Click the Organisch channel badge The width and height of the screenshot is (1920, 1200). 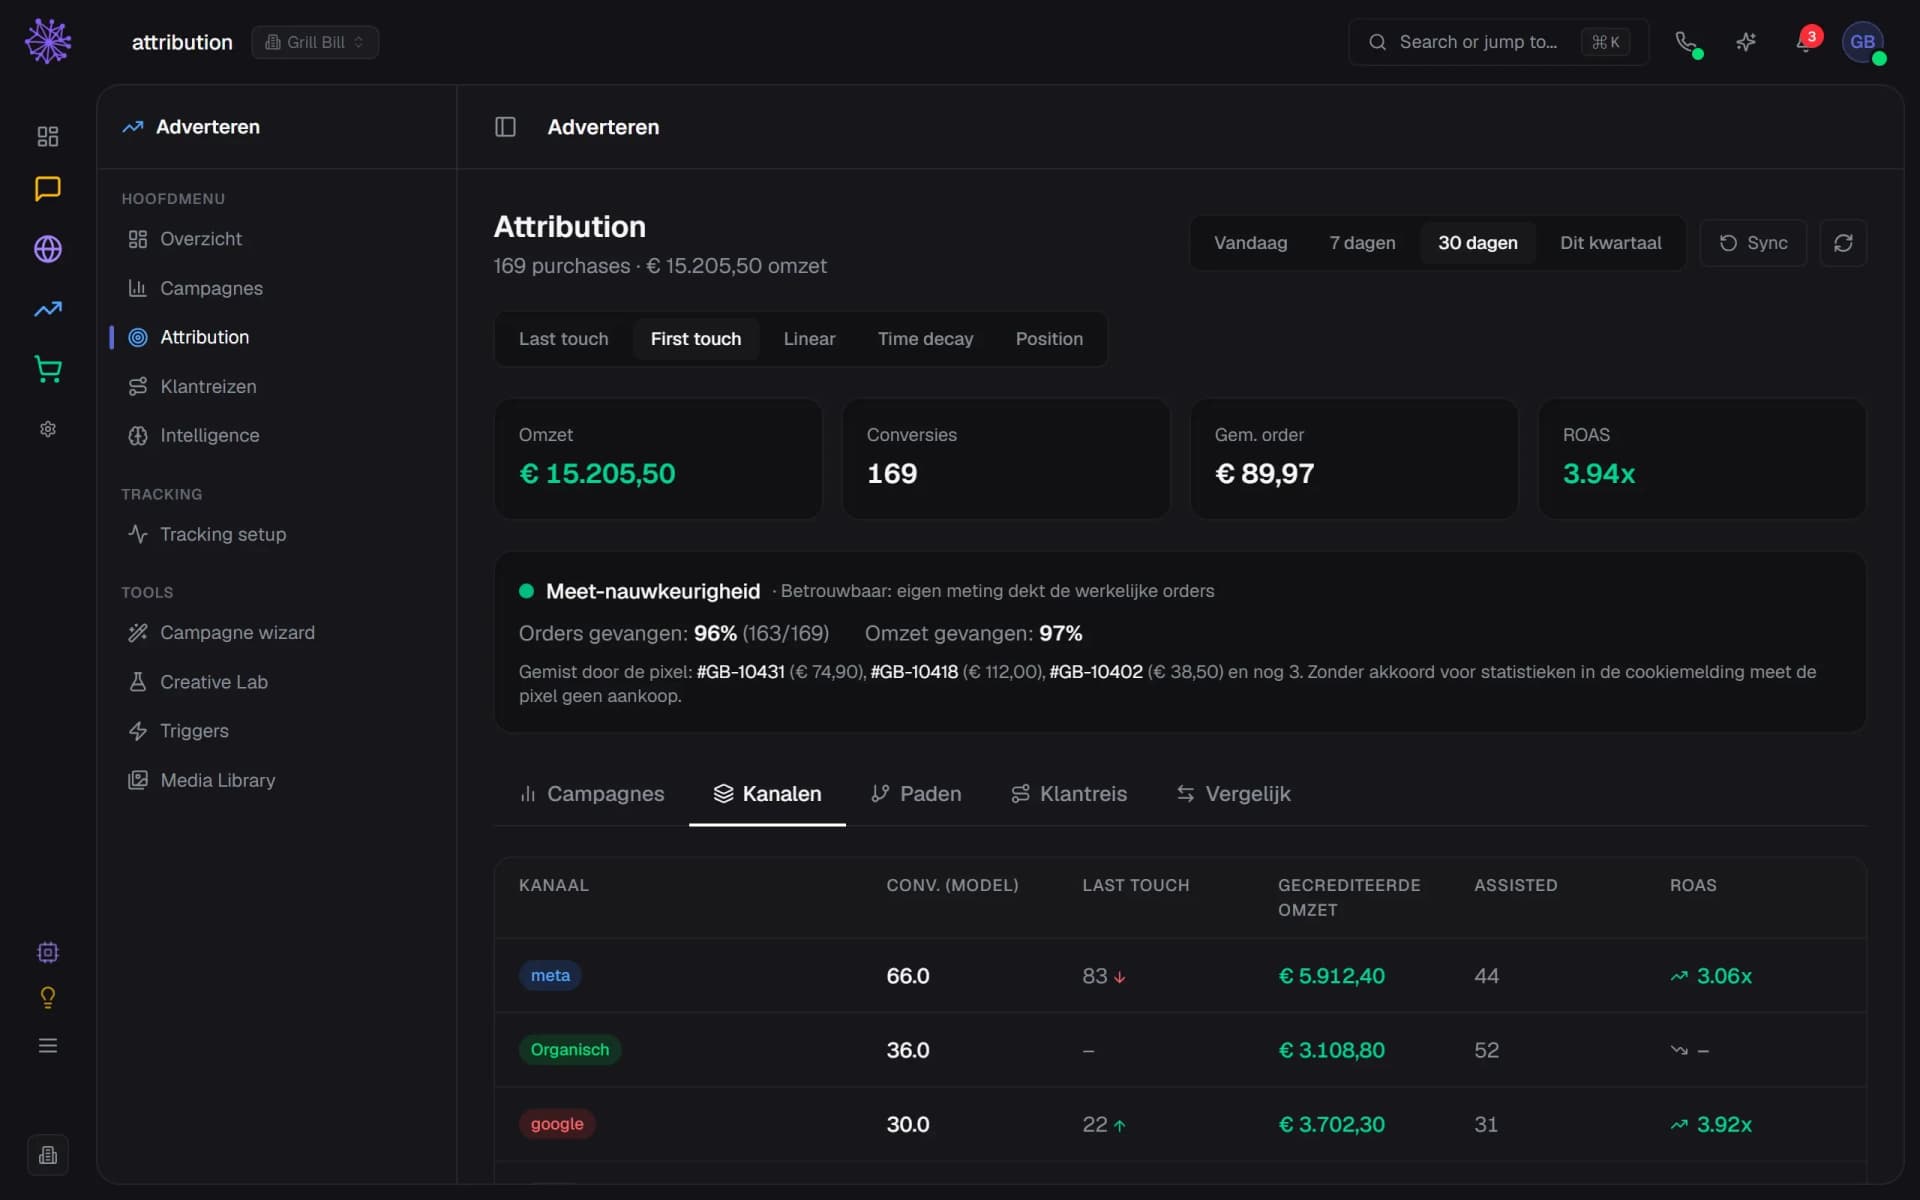coord(570,1050)
